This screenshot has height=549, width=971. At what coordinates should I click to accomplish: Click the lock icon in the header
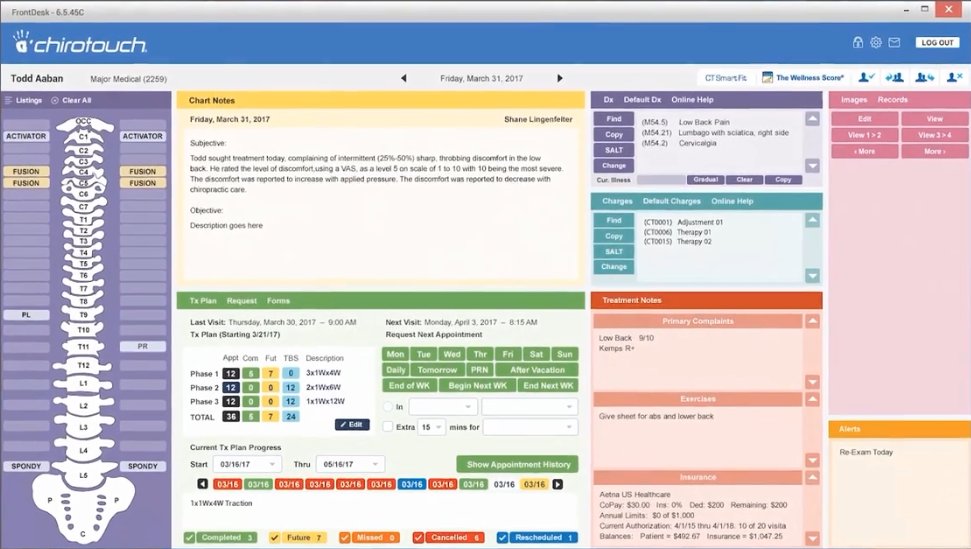click(x=857, y=43)
